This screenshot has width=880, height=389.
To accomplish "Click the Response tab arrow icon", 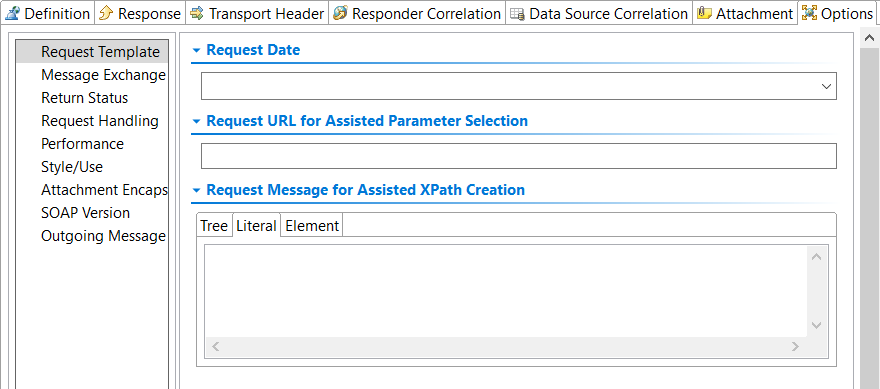I will click(x=106, y=13).
